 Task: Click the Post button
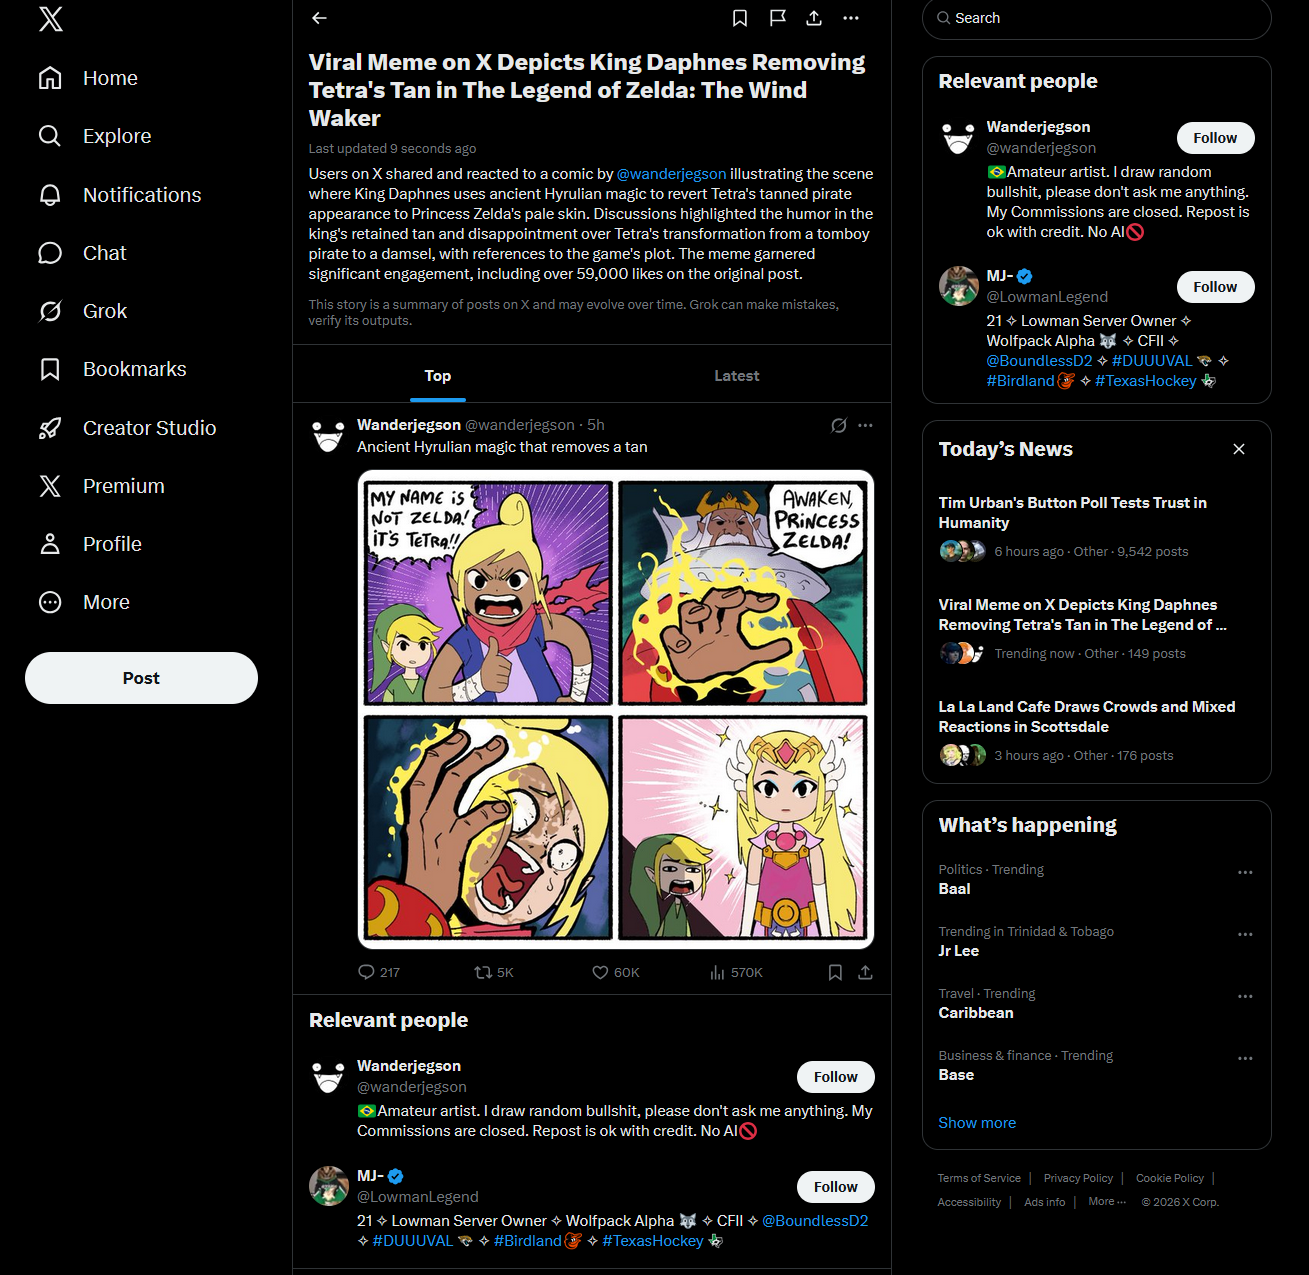pos(141,678)
